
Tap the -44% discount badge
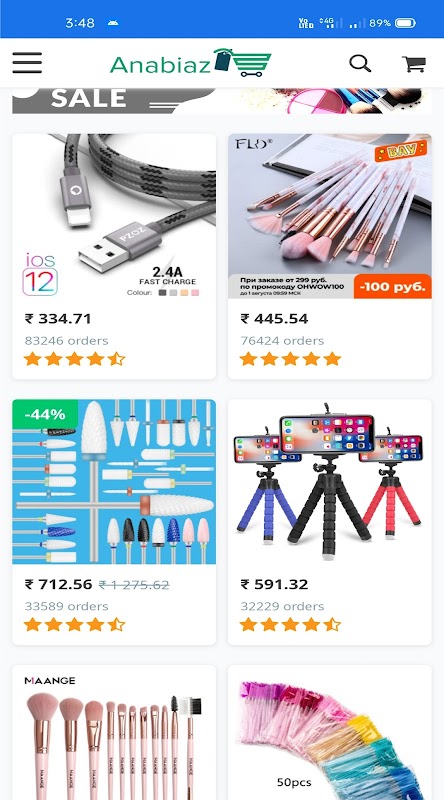45,413
